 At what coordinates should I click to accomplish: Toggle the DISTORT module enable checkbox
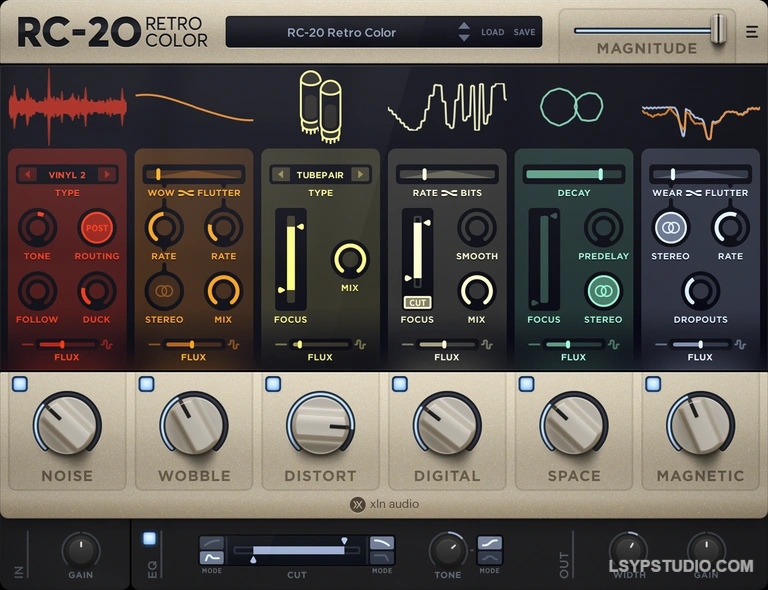coord(273,384)
